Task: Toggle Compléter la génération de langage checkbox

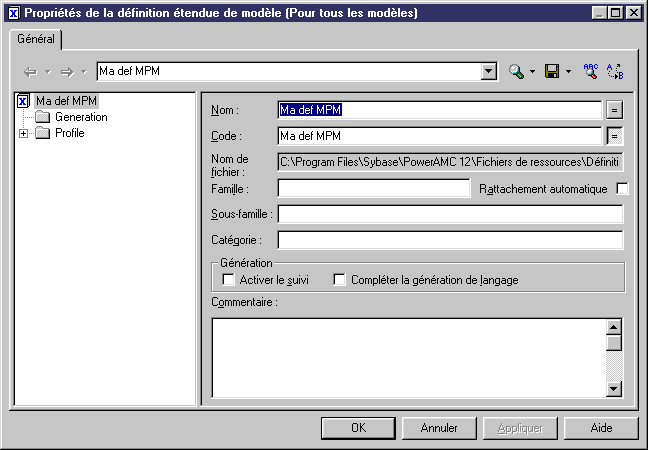Action: pyautogui.click(x=339, y=280)
